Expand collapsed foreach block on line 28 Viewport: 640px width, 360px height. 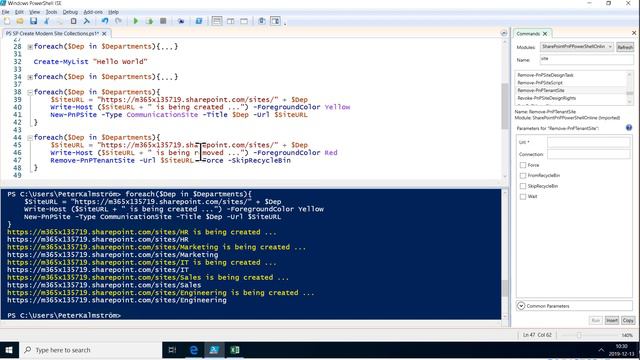coord(30,47)
